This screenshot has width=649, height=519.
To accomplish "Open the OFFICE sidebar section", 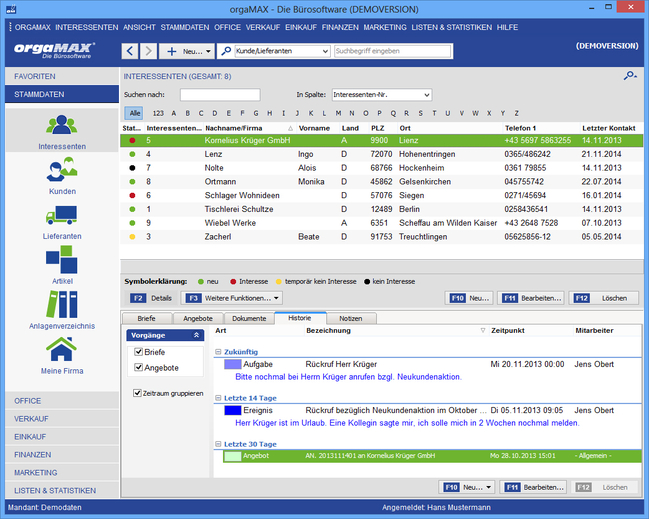I will [62, 401].
